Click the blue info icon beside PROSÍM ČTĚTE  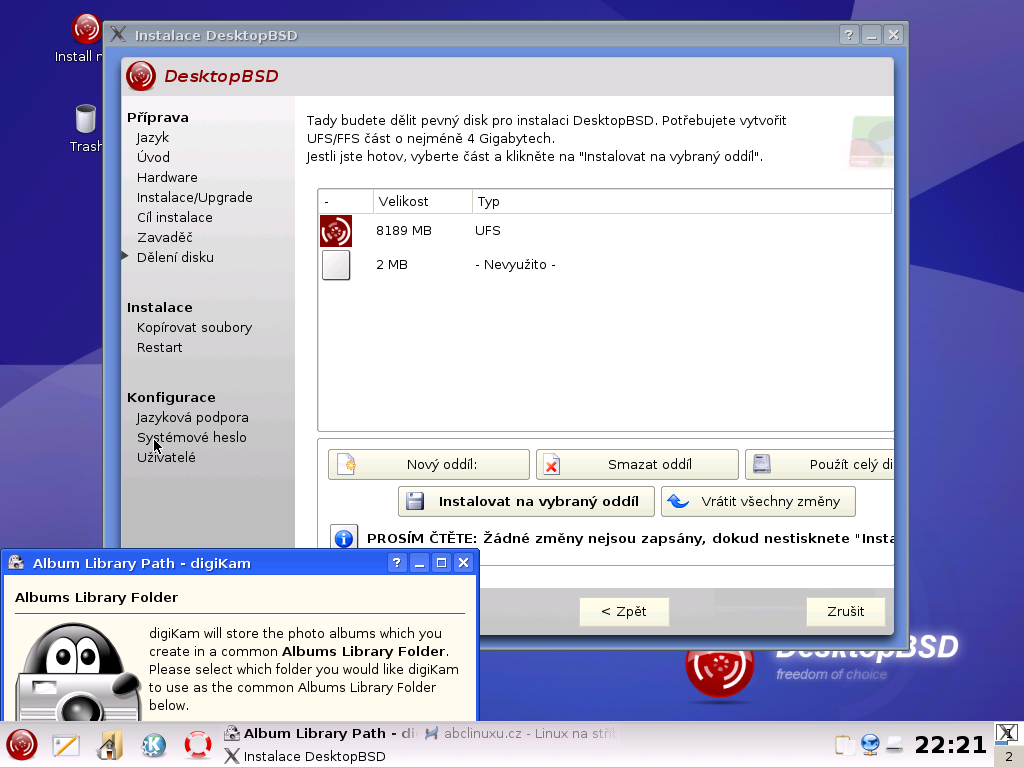pyautogui.click(x=344, y=538)
